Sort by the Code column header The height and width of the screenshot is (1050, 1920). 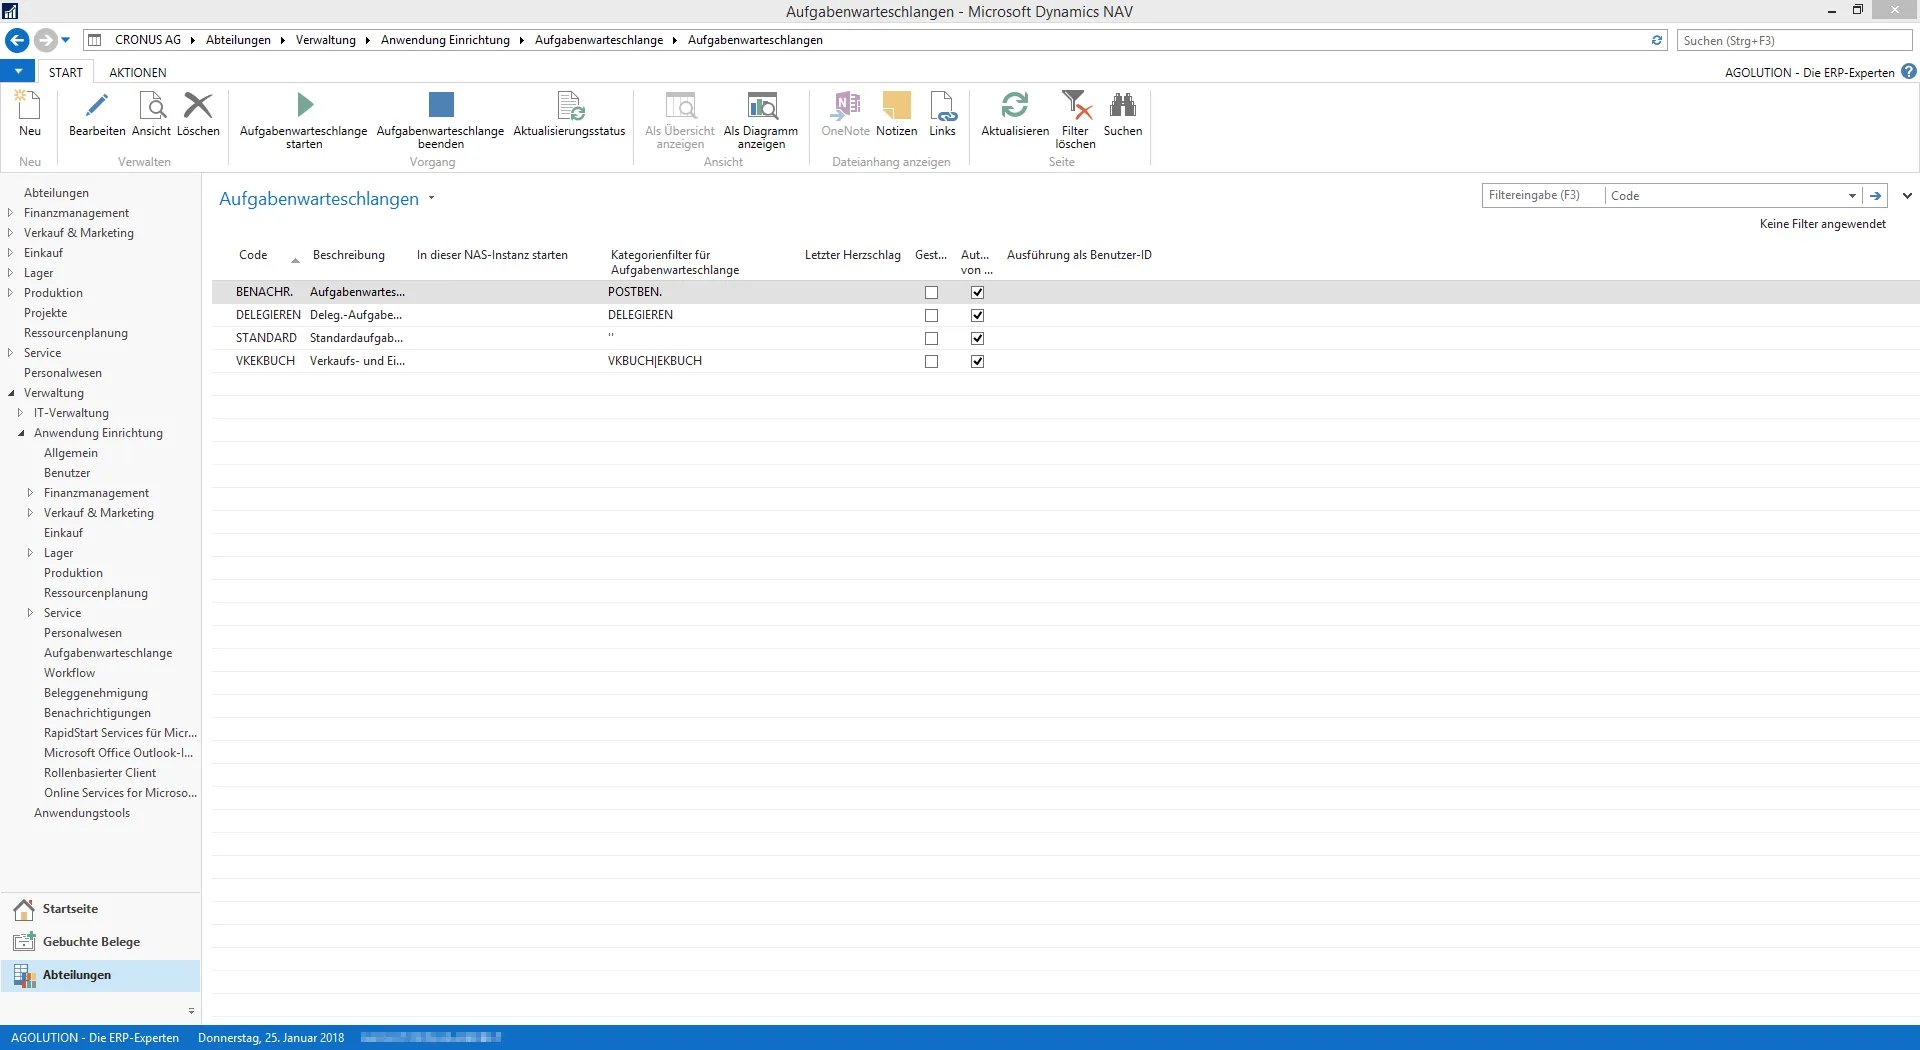pyautogui.click(x=253, y=255)
